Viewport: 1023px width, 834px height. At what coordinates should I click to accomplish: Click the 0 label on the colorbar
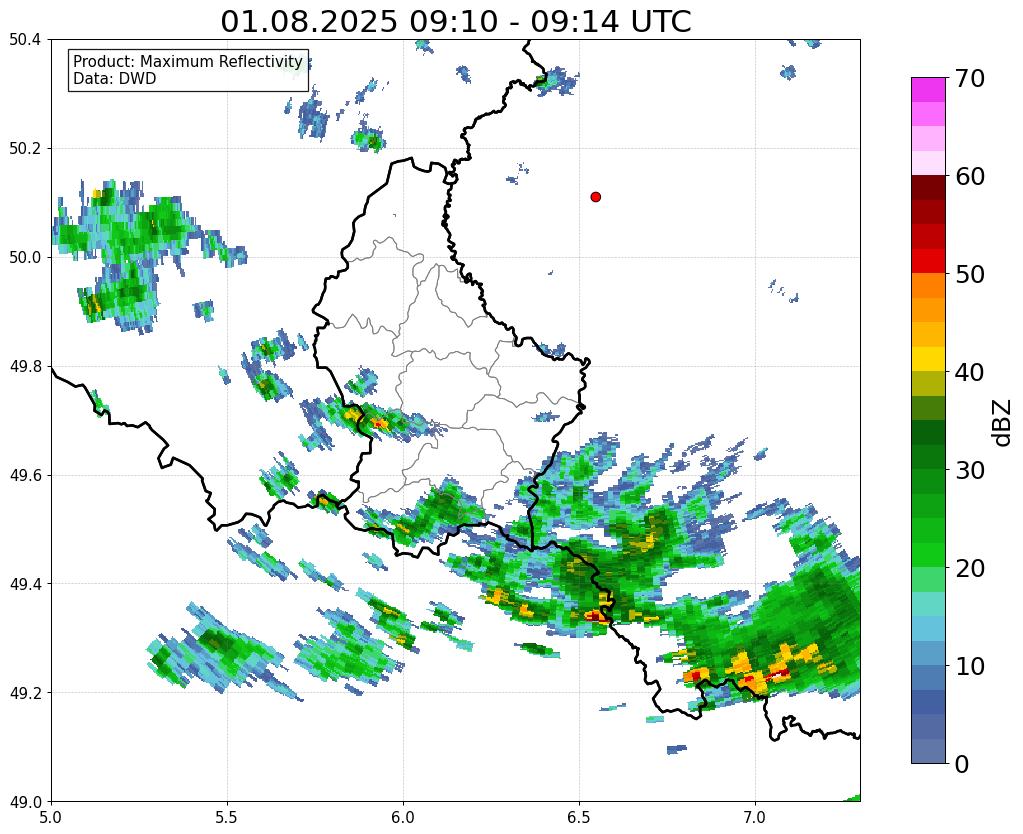coord(962,764)
